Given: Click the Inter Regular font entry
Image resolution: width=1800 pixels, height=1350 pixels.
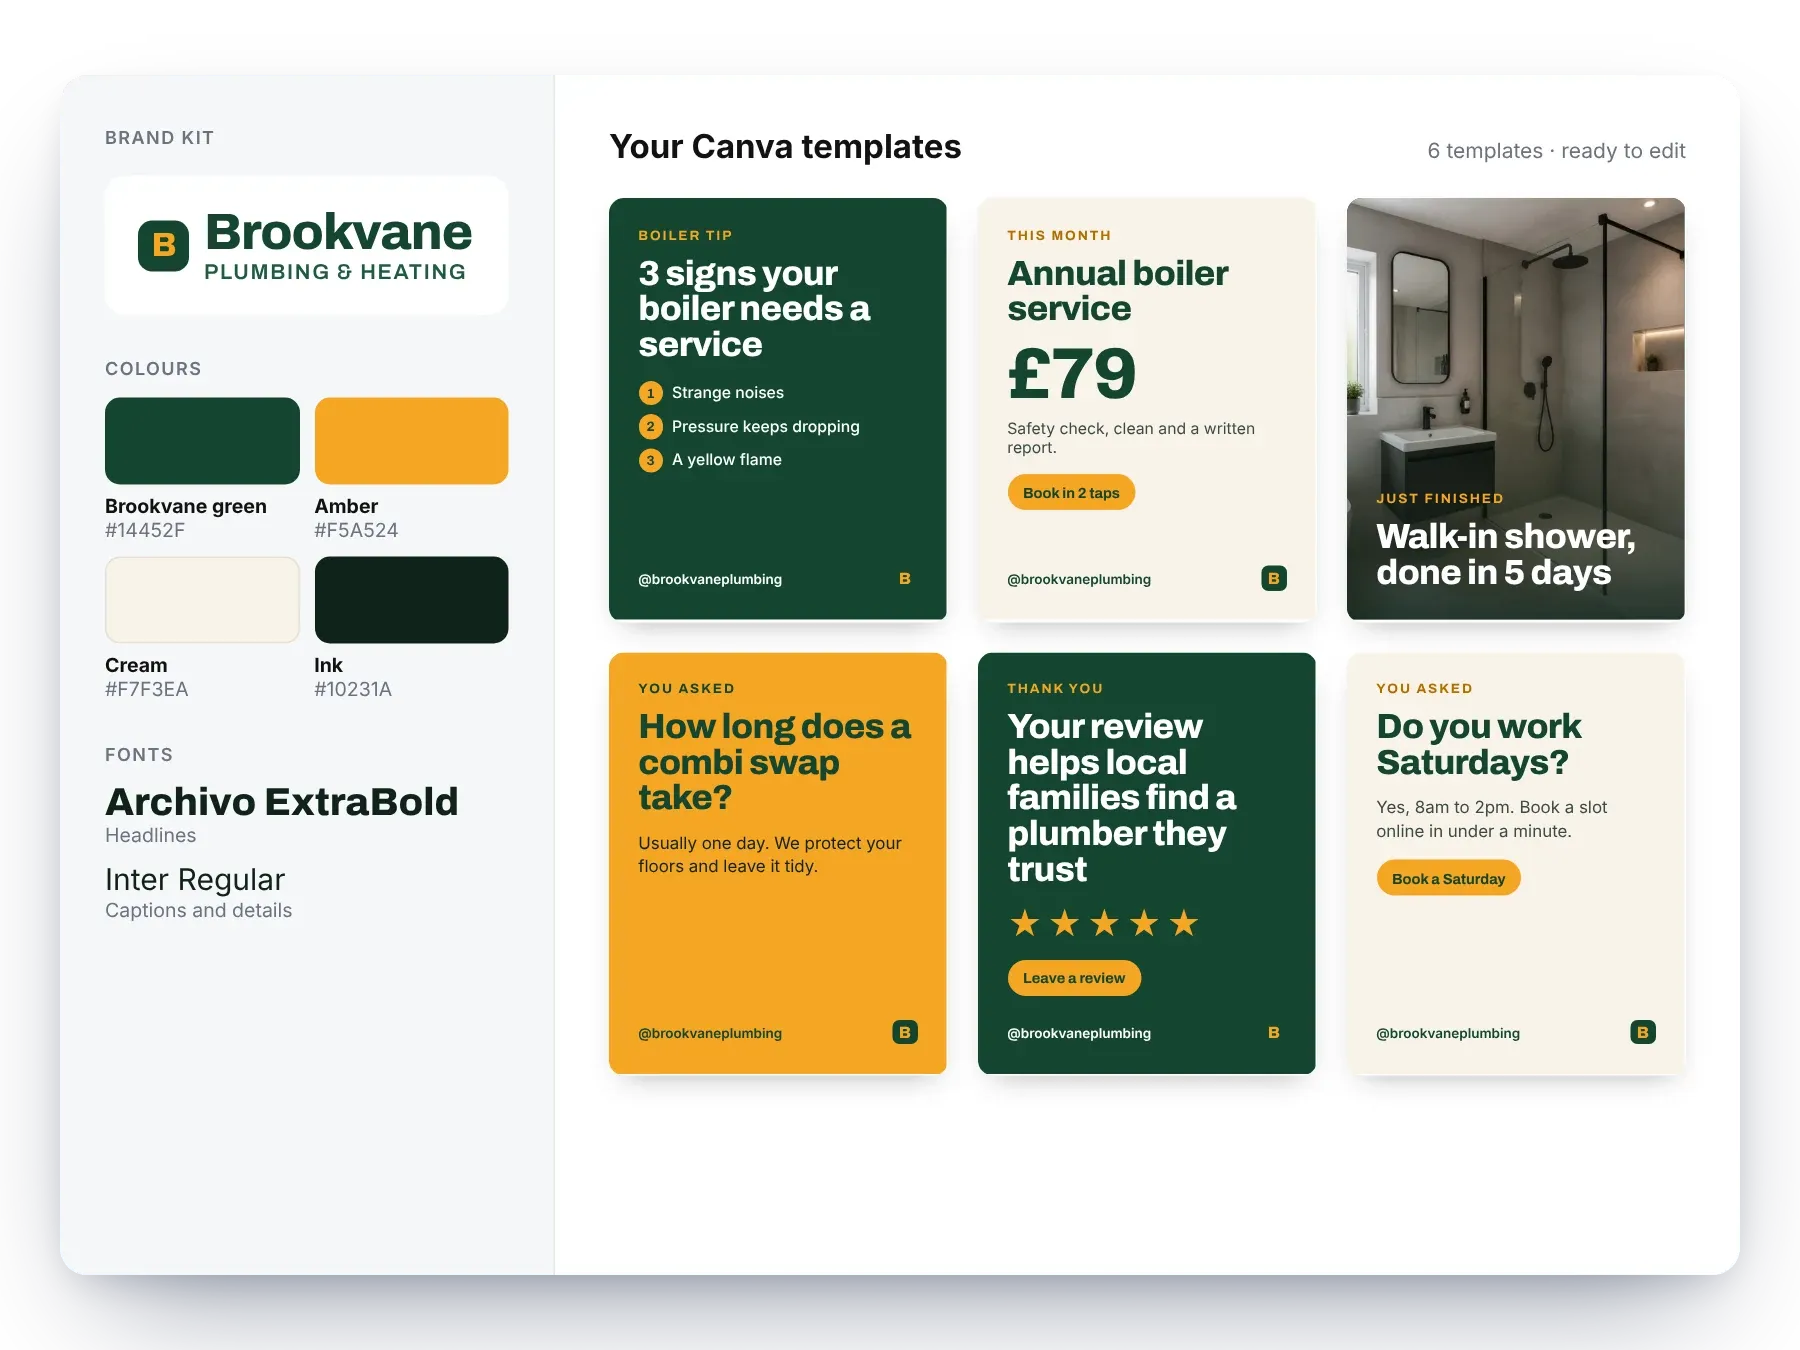Looking at the screenshot, I should (x=195, y=880).
